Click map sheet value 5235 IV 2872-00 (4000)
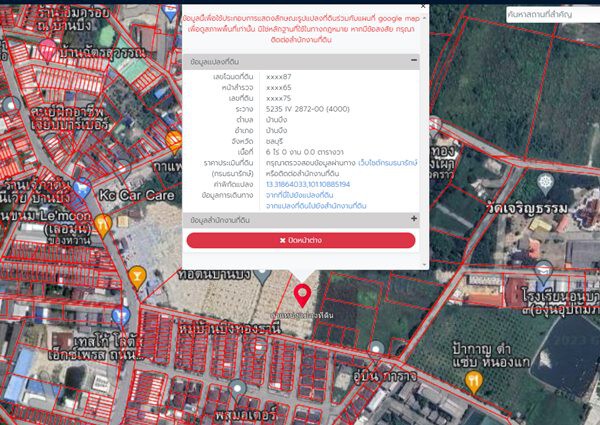The image size is (600, 425). pyautogui.click(x=308, y=109)
